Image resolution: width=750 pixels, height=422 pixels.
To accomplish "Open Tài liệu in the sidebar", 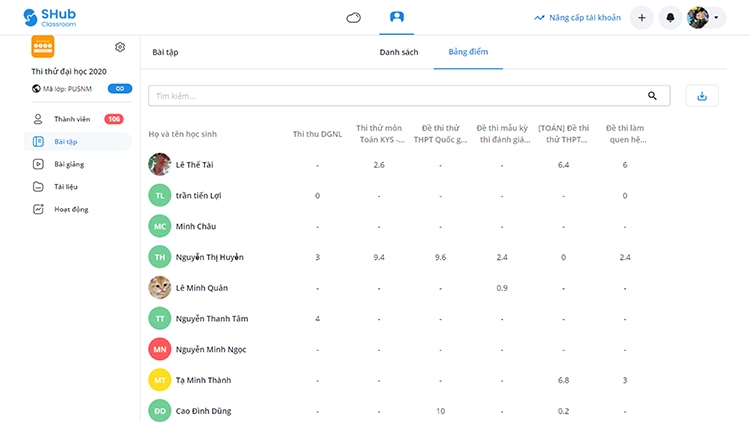I will coord(66,187).
